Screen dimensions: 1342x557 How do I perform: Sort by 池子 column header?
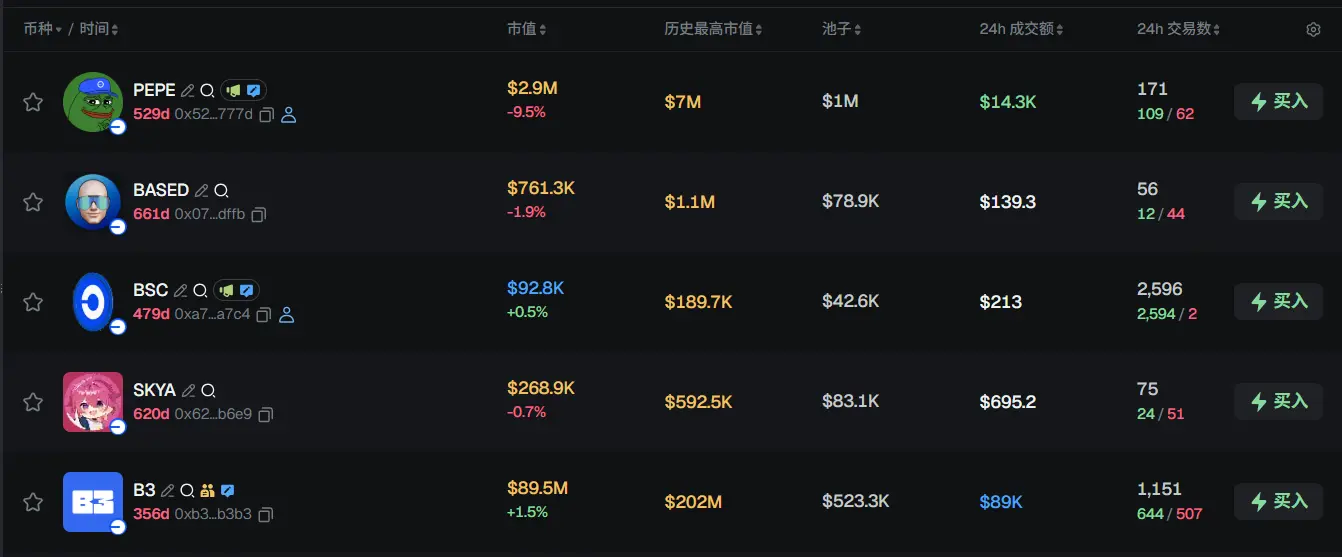pos(841,30)
